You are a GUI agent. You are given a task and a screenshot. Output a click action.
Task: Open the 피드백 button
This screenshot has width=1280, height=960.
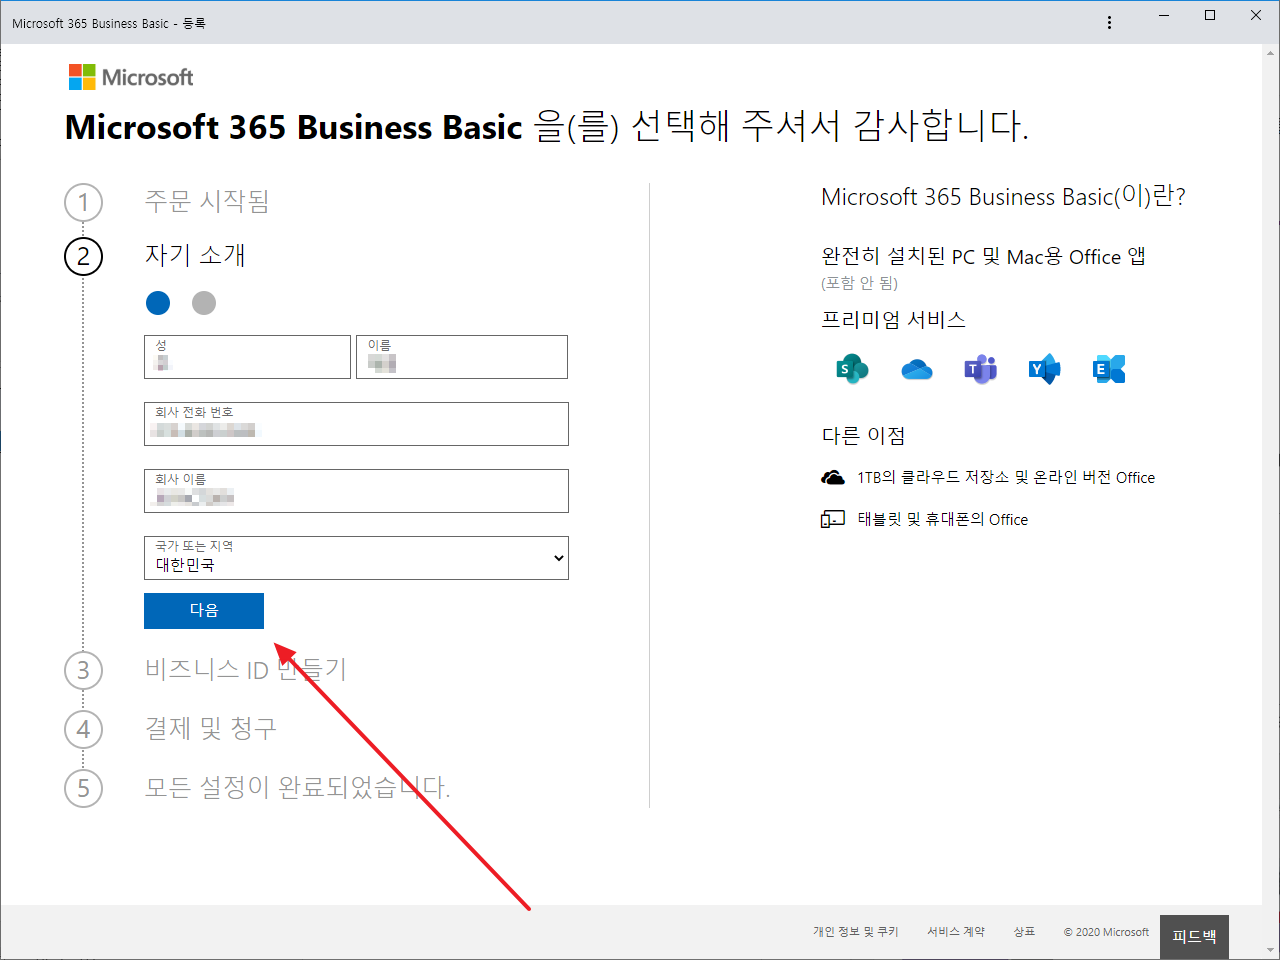1194,937
